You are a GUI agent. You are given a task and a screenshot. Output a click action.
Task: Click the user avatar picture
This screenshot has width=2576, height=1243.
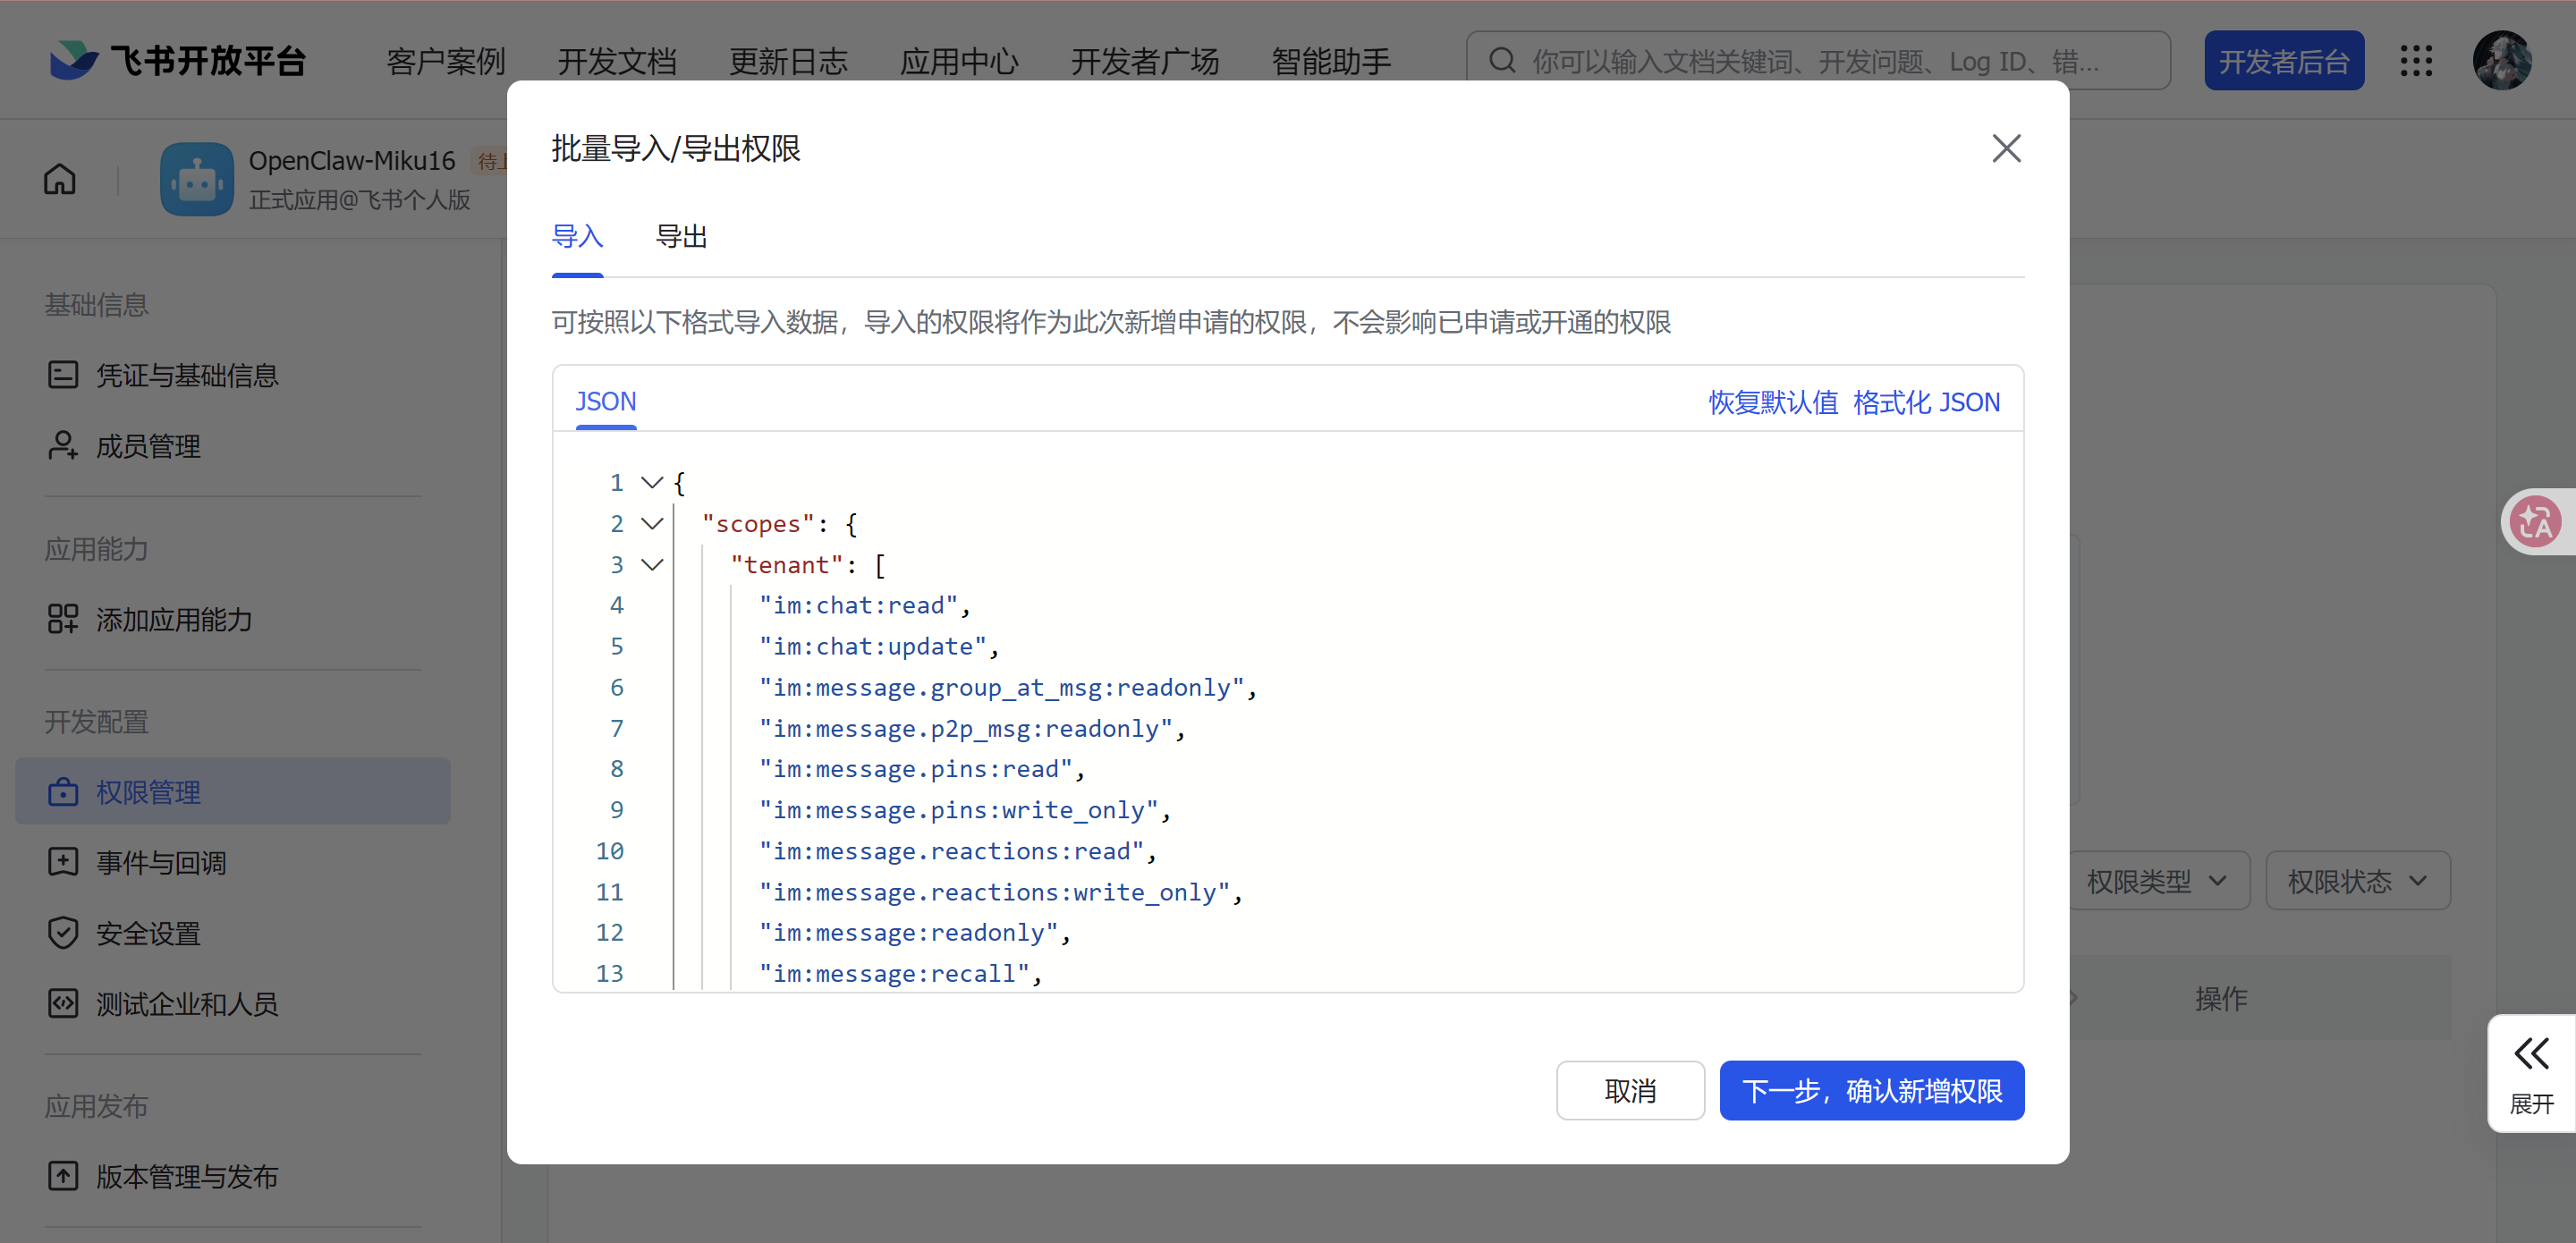tap(2501, 61)
